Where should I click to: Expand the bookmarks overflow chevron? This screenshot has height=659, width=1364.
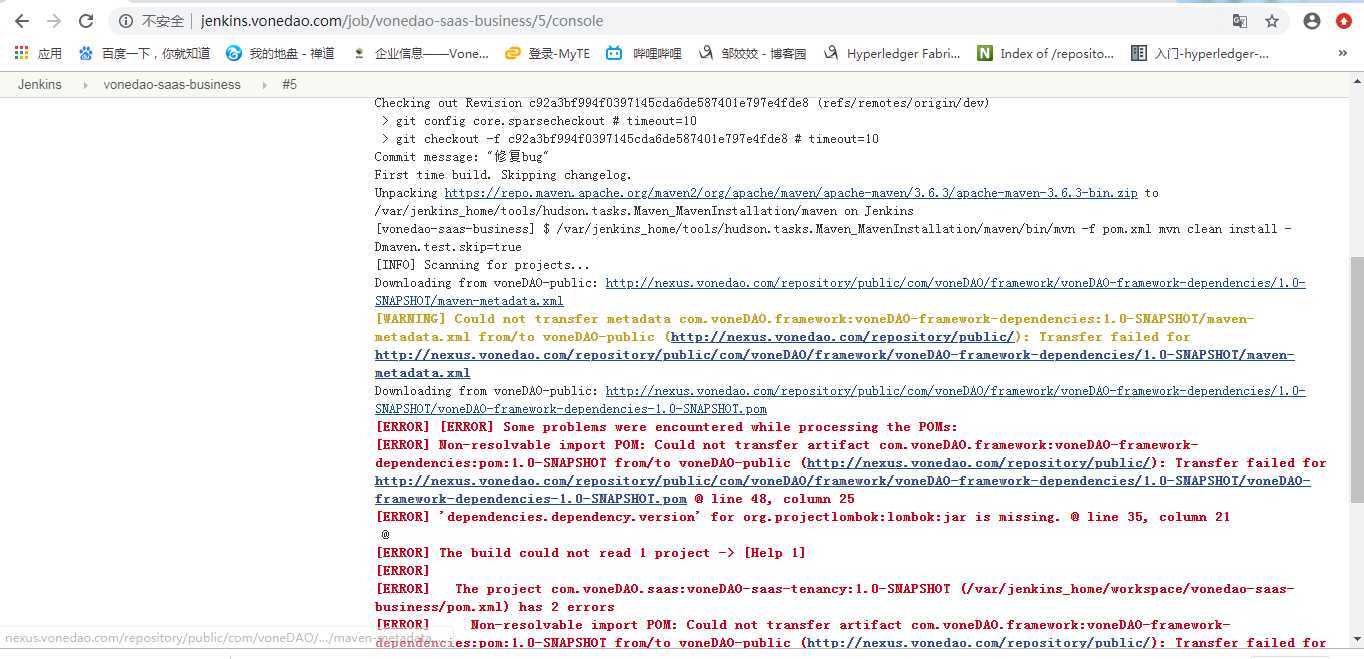click(x=1342, y=53)
